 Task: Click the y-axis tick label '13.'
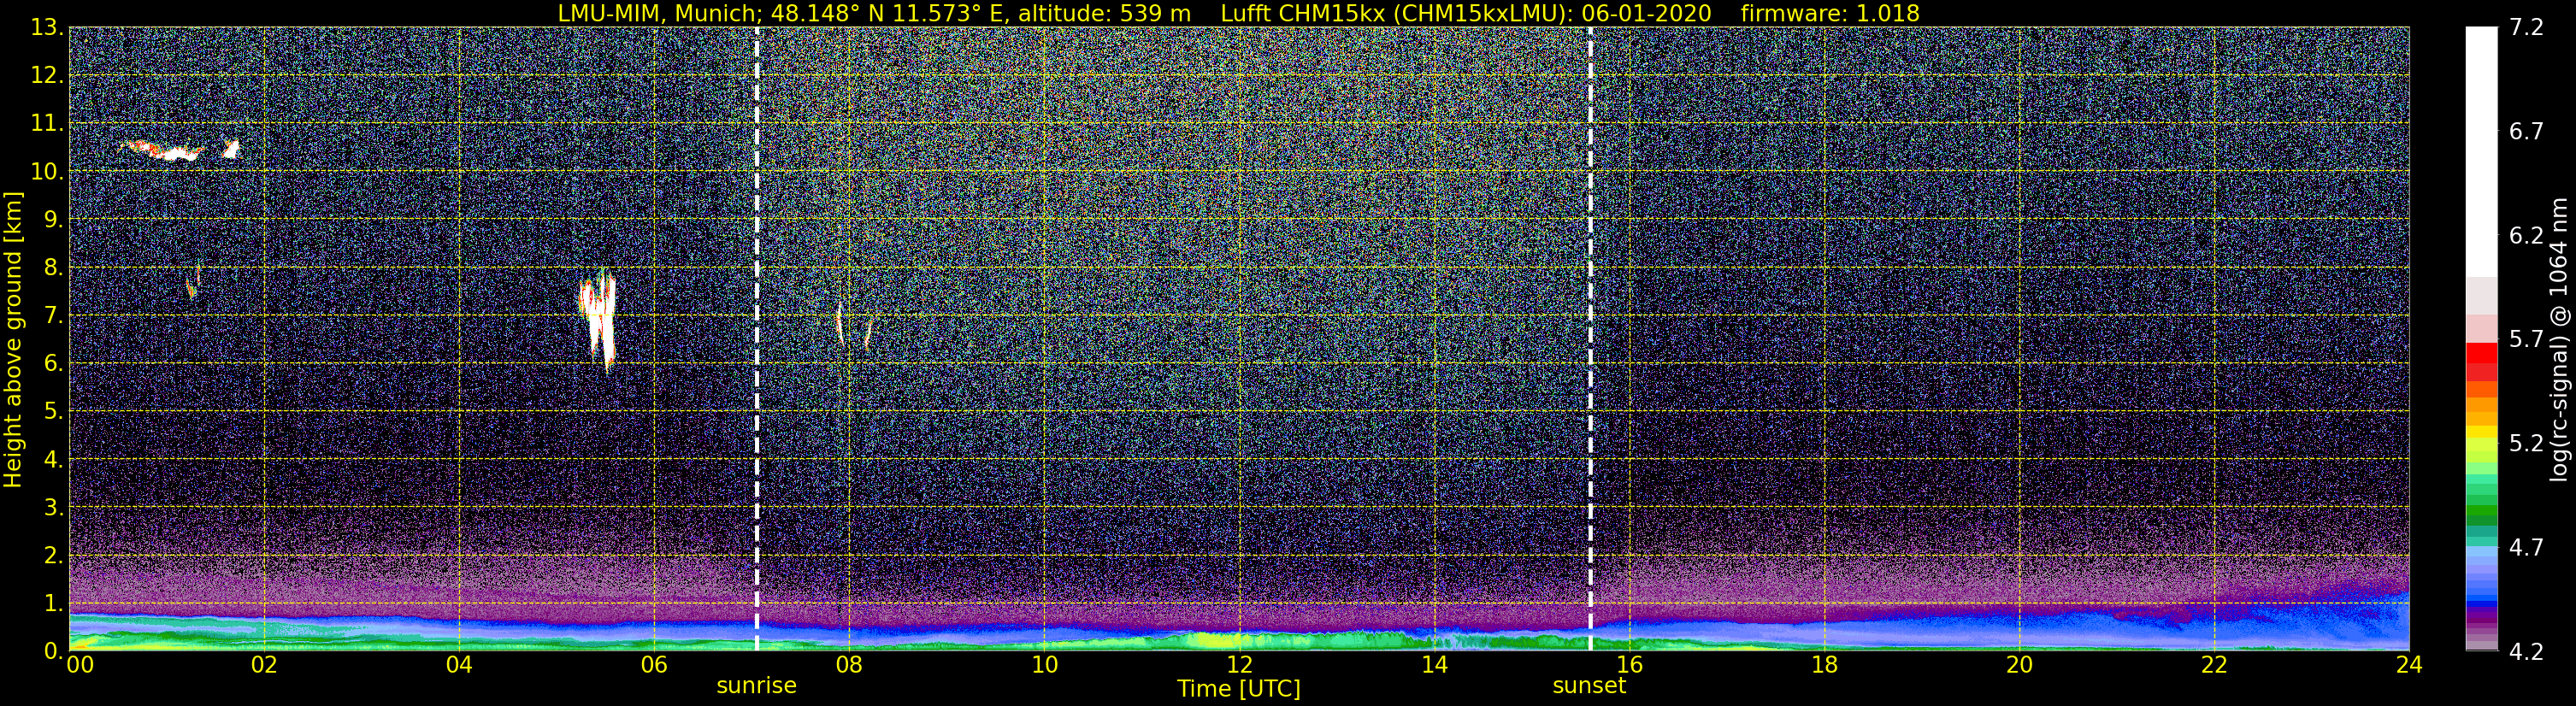coord(47,27)
